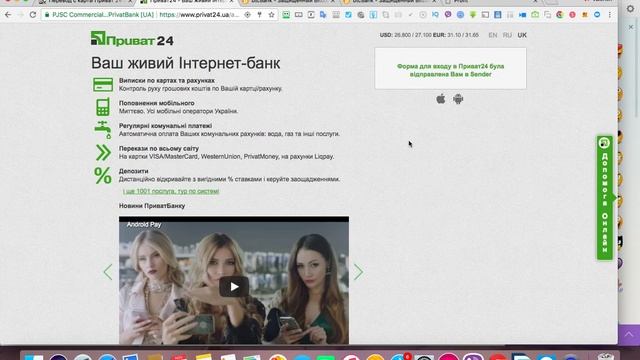Click the double-arrow transfers icon
Image resolution: width=640 pixels, height=360 pixels.
103,153
